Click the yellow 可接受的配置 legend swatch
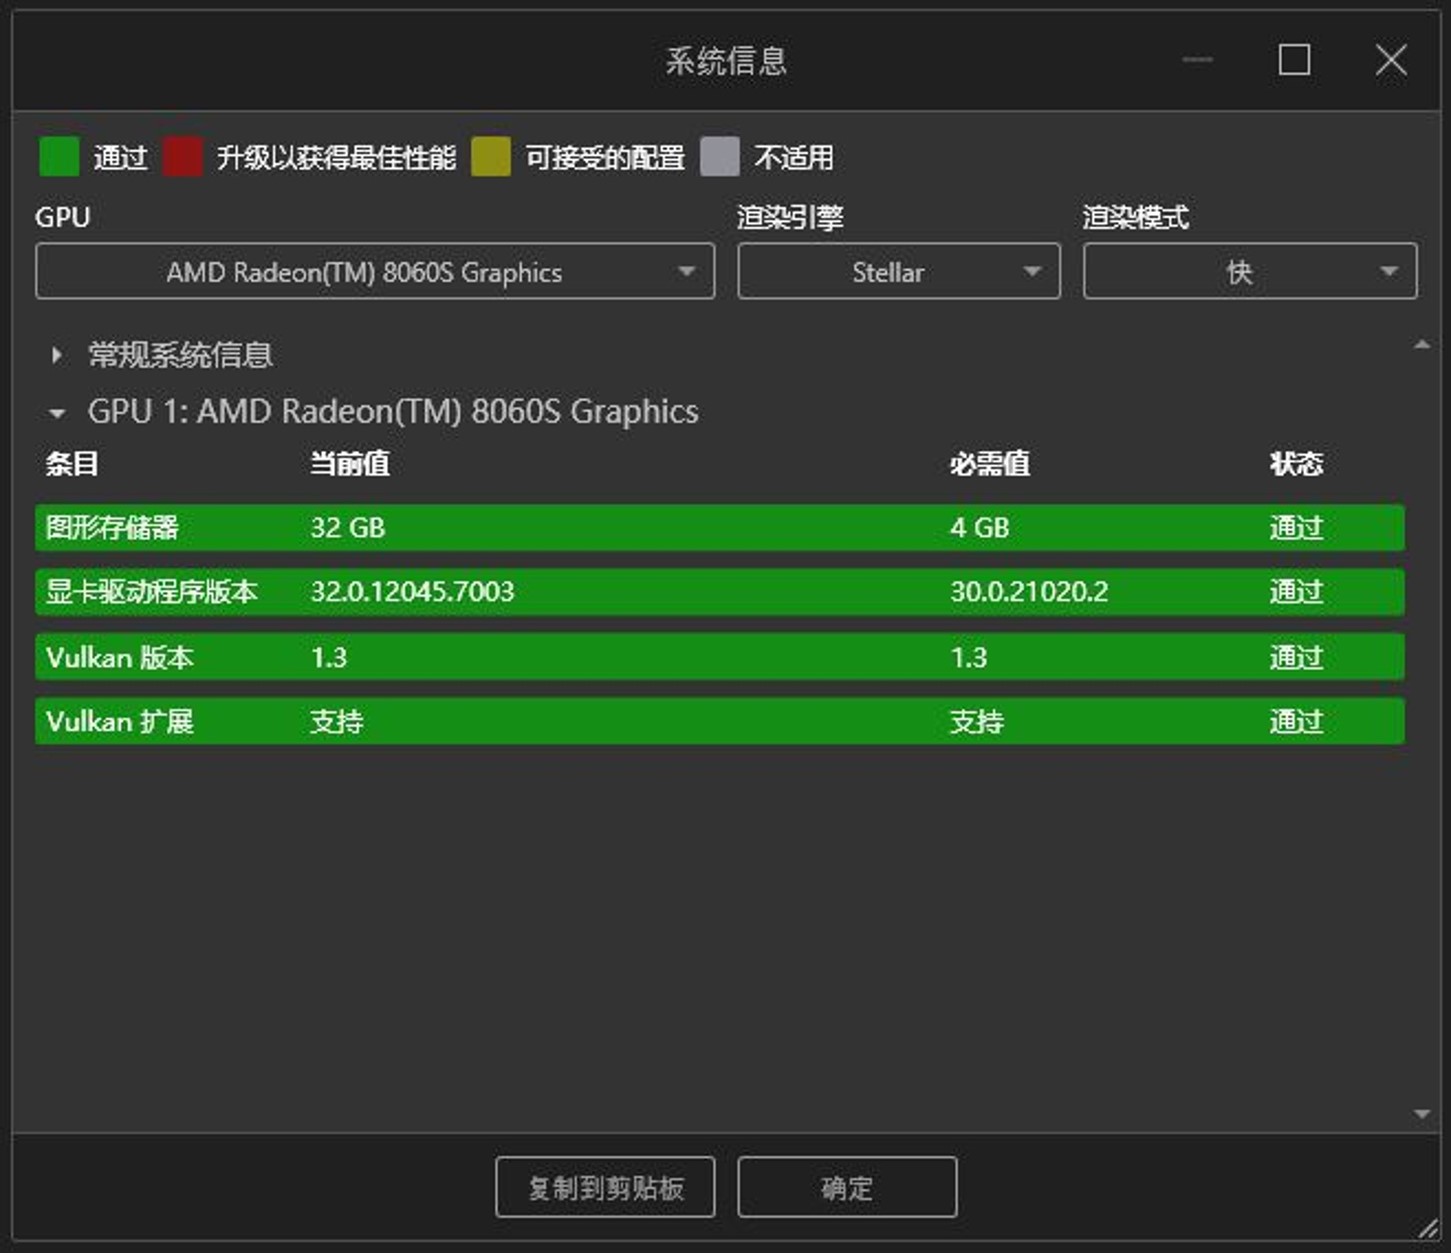The height and width of the screenshot is (1253, 1451). [491, 157]
